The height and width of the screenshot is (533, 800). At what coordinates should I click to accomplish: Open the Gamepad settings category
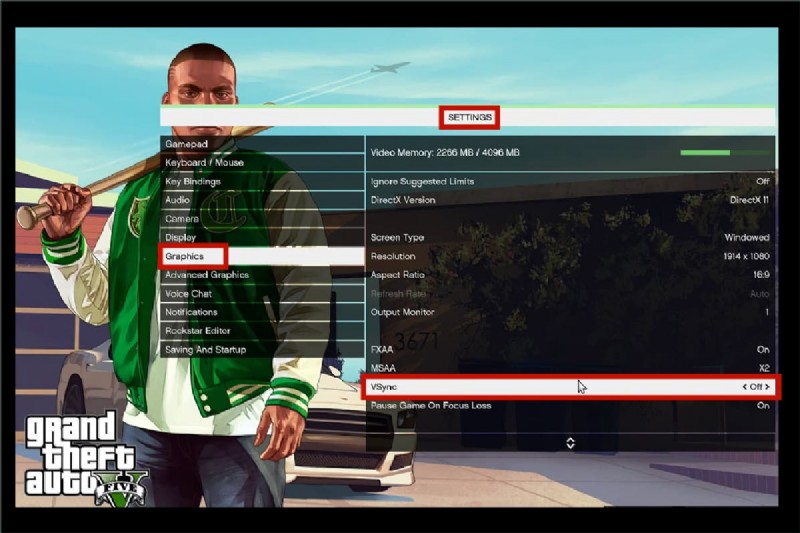point(262,144)
